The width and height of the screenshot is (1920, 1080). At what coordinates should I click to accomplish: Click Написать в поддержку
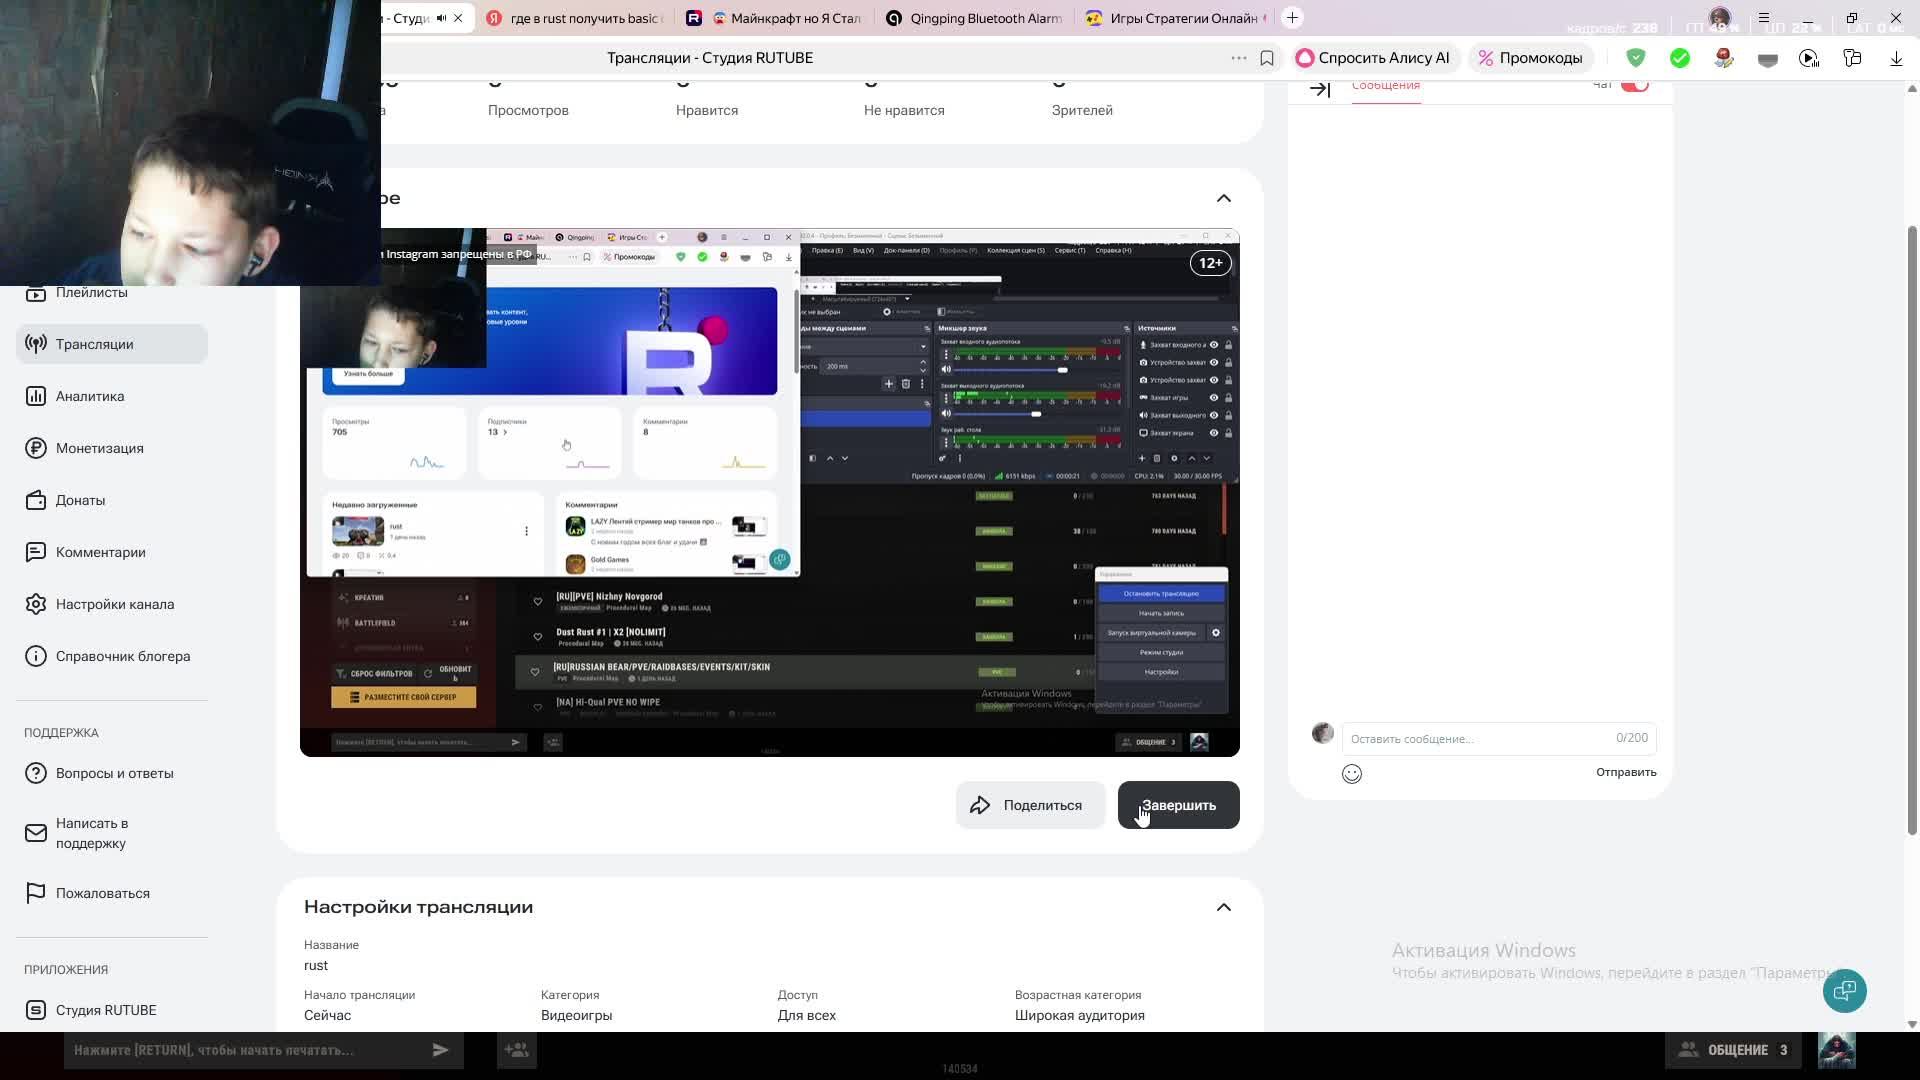(x=112, y=833)
